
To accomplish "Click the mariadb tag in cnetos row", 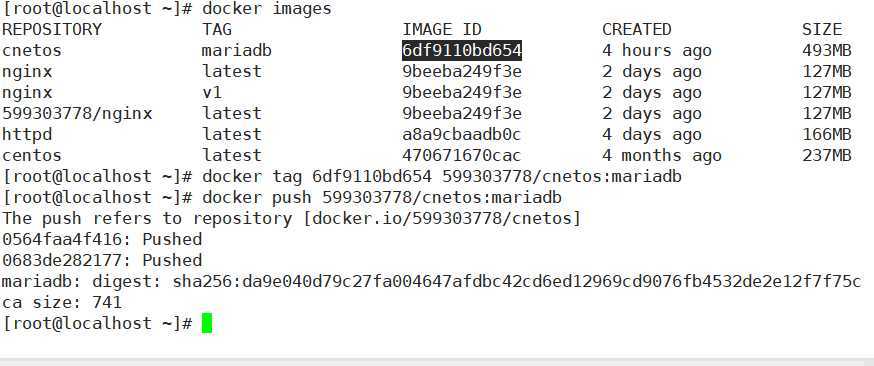I will pos(237,51).
